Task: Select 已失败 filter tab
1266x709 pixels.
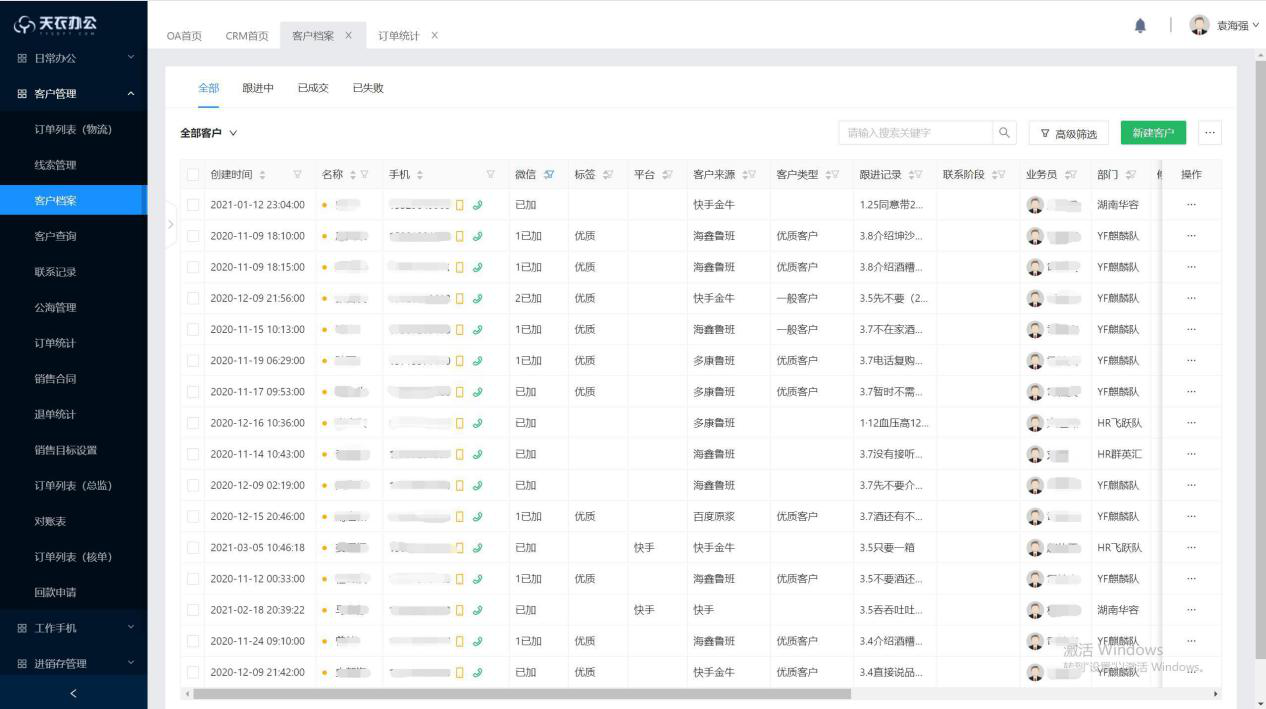Action: pos(368,88)
